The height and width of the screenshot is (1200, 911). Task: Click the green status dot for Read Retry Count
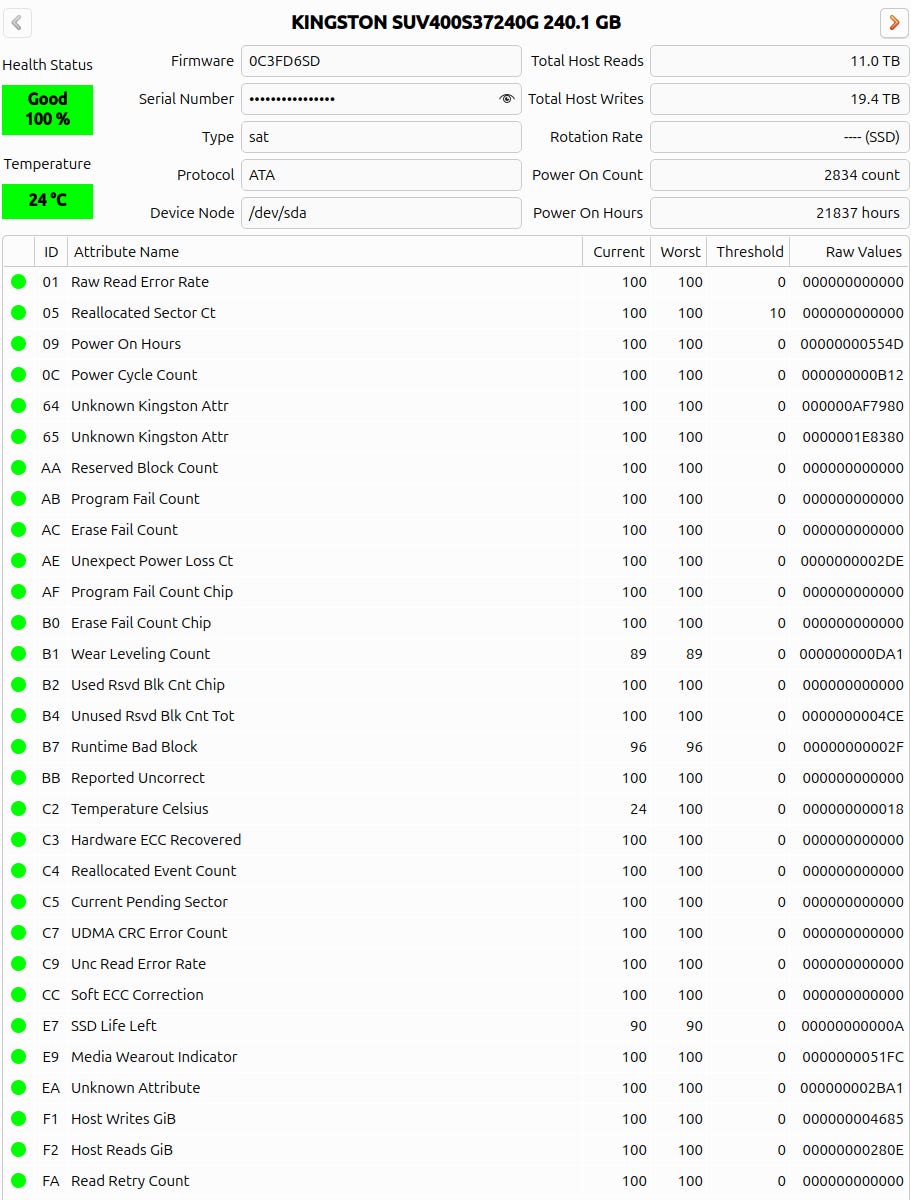tap(18, 1181)
